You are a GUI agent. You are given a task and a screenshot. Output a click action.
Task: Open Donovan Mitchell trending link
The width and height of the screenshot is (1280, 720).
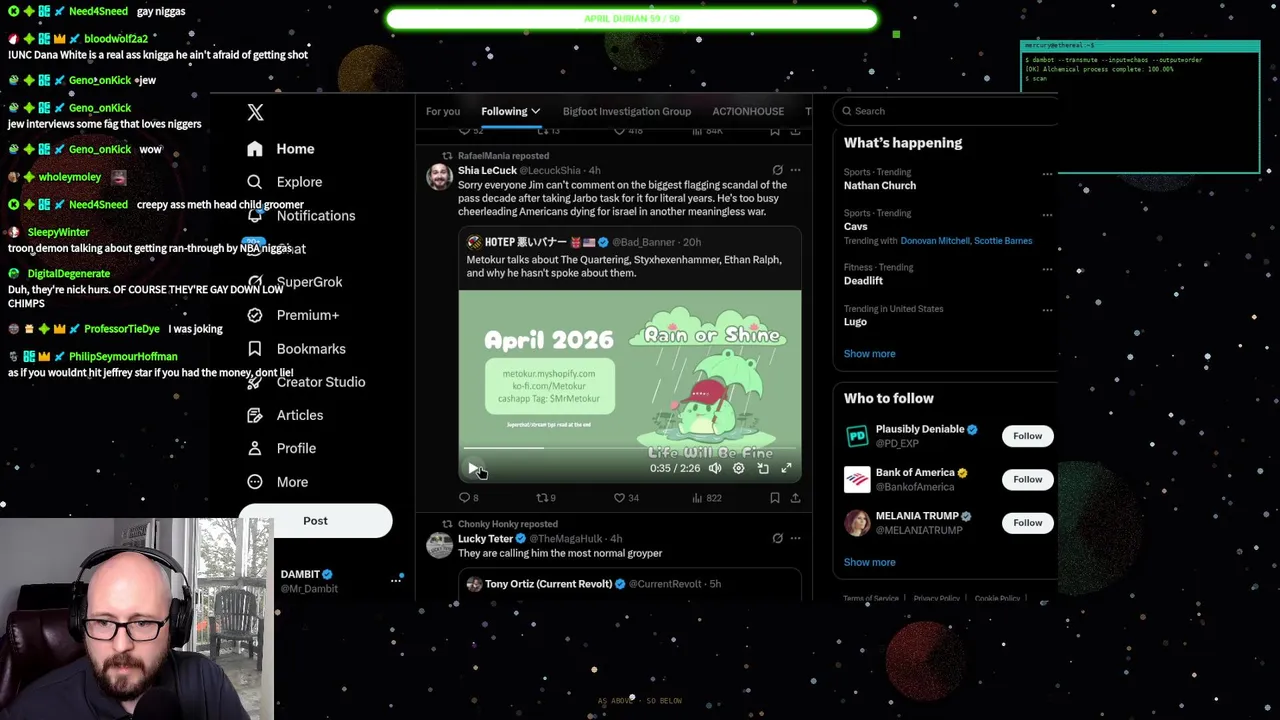934,241
